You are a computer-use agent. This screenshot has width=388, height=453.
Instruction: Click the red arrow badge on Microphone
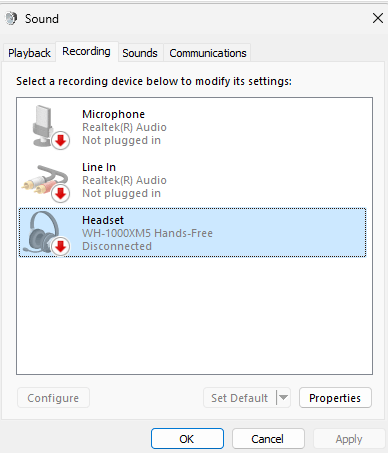[61, 141]
